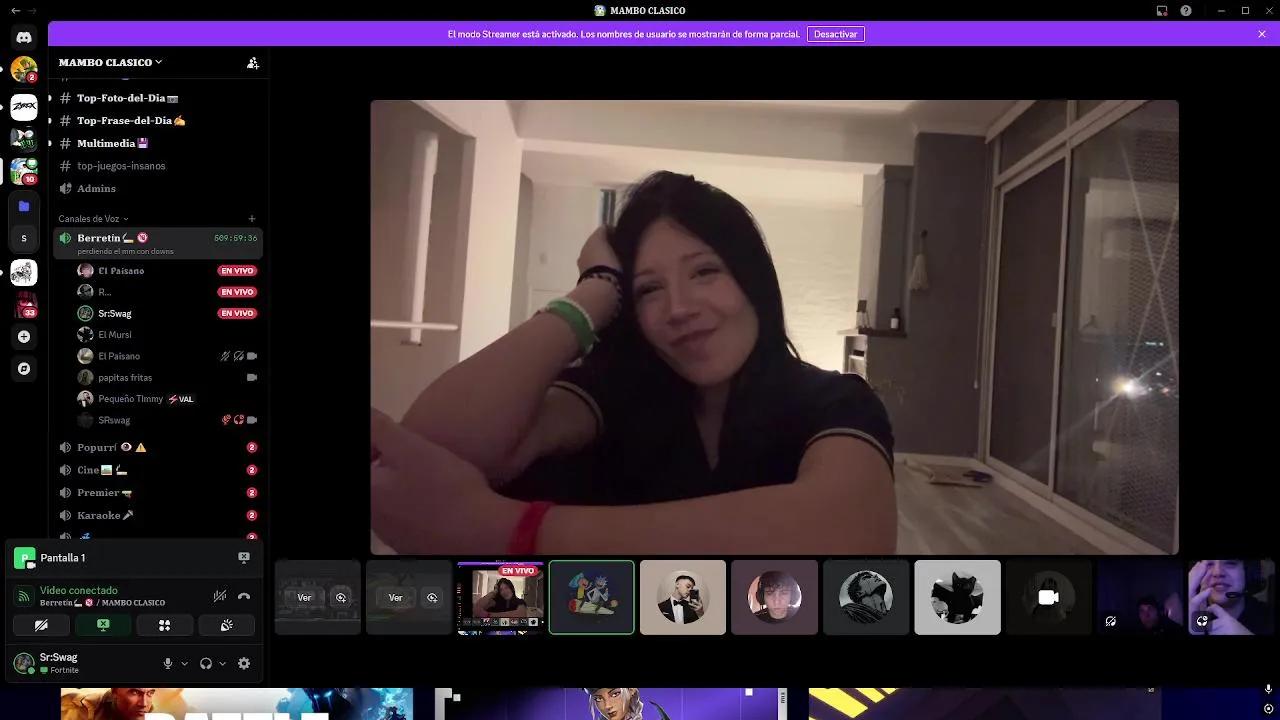This screenshot has height=720, width=1280.
Task: Collapse Canales de Voz category
Action: [93, 219]
